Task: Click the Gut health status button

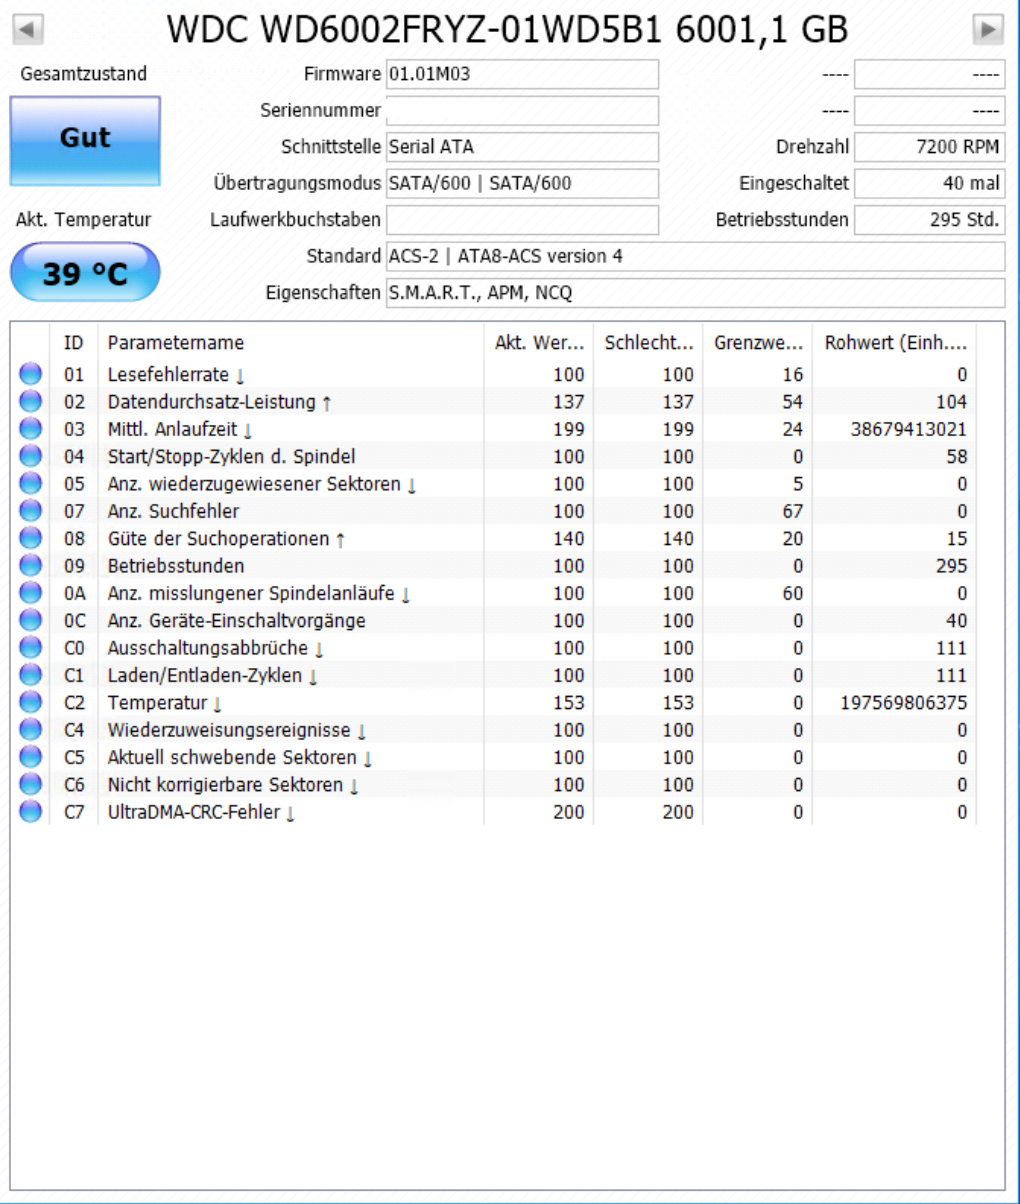Action: pyautogui.click(x=85, y=141)
